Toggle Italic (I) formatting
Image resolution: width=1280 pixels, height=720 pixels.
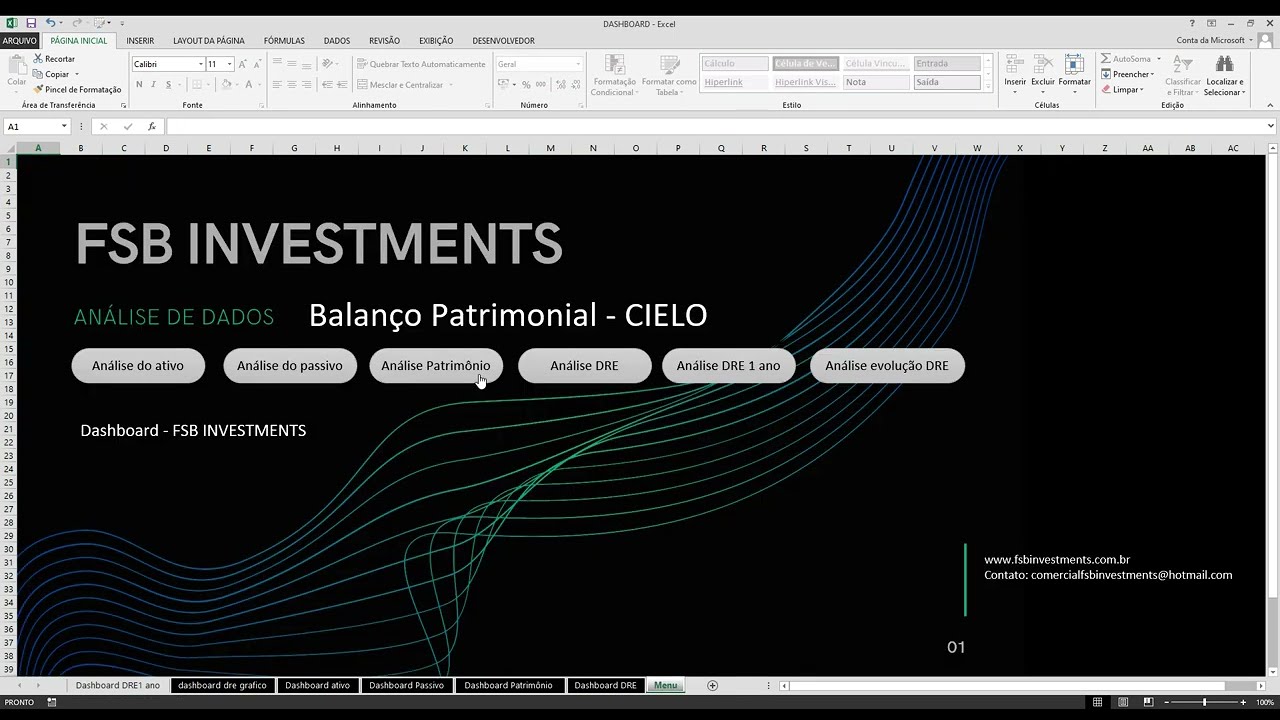coord(154,85)
